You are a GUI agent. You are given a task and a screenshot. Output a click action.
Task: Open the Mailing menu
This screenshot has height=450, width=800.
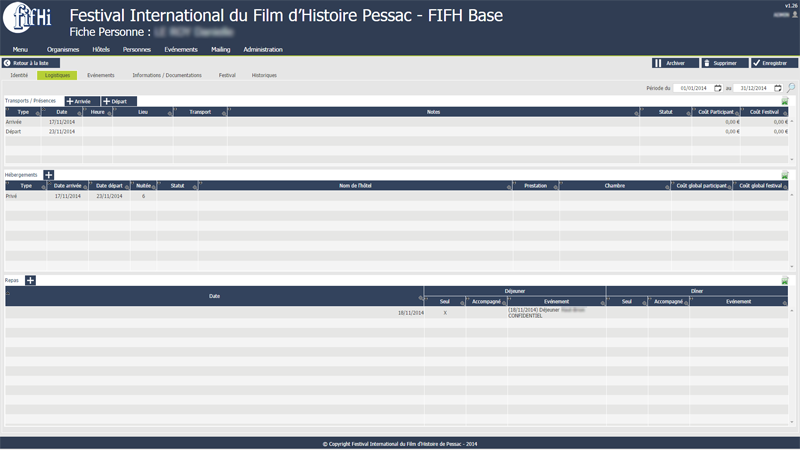point(220,49)
